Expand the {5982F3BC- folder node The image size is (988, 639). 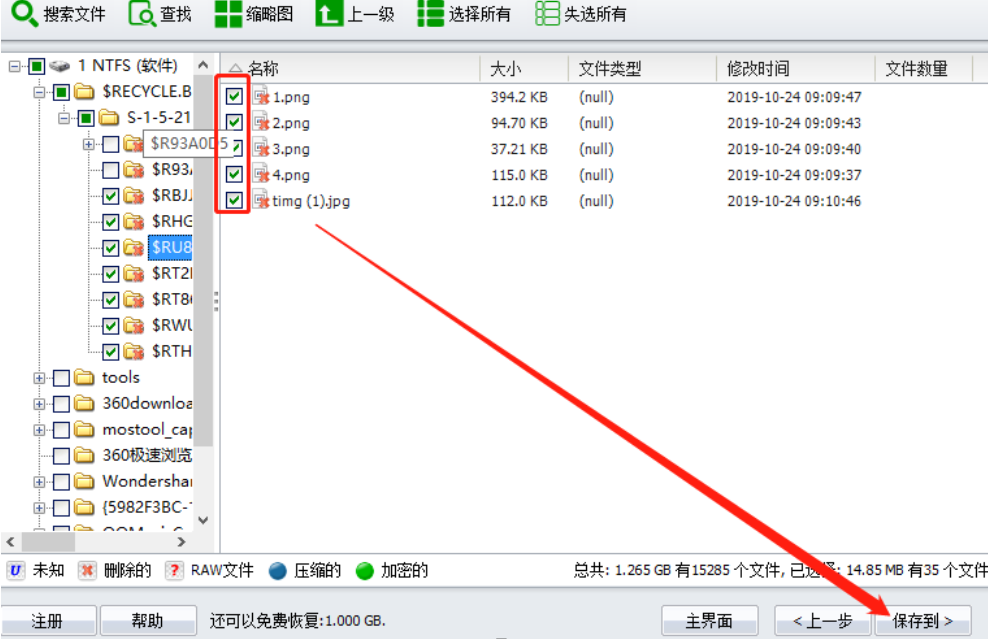39,508
